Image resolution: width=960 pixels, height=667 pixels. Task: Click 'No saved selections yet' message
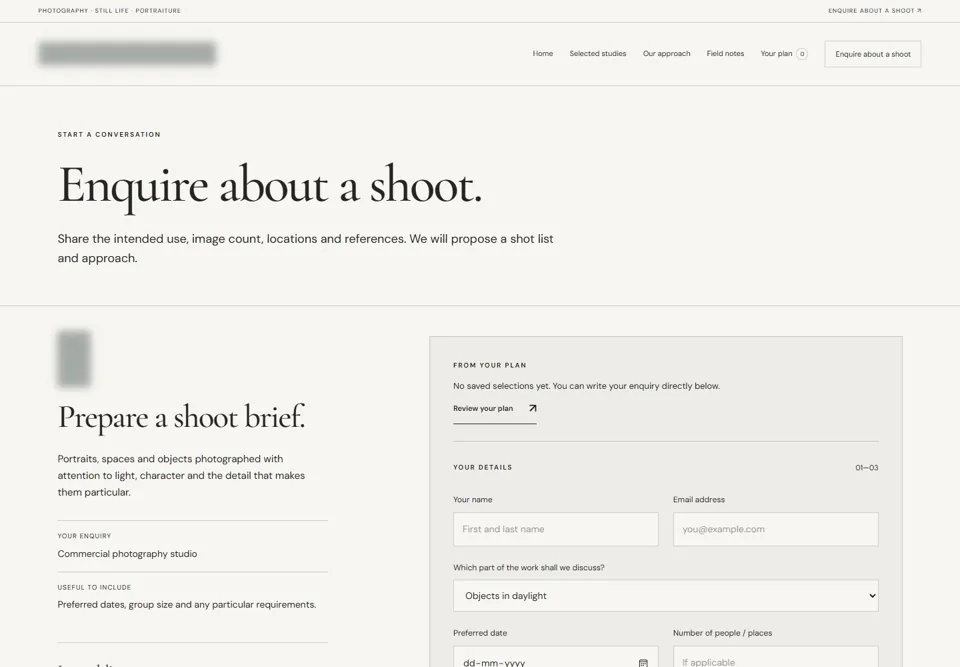[587, 386]
